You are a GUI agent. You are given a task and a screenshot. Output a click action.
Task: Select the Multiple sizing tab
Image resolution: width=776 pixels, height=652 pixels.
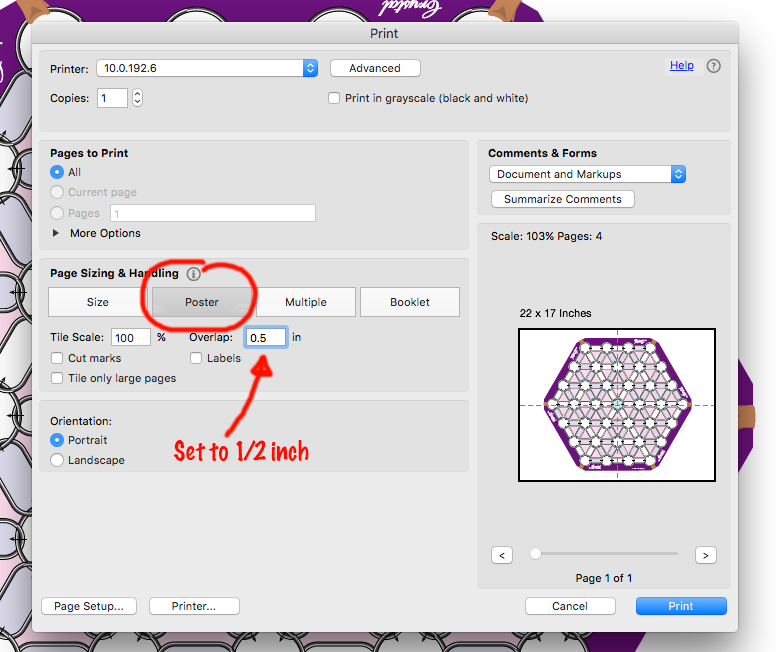pos(305,302)
